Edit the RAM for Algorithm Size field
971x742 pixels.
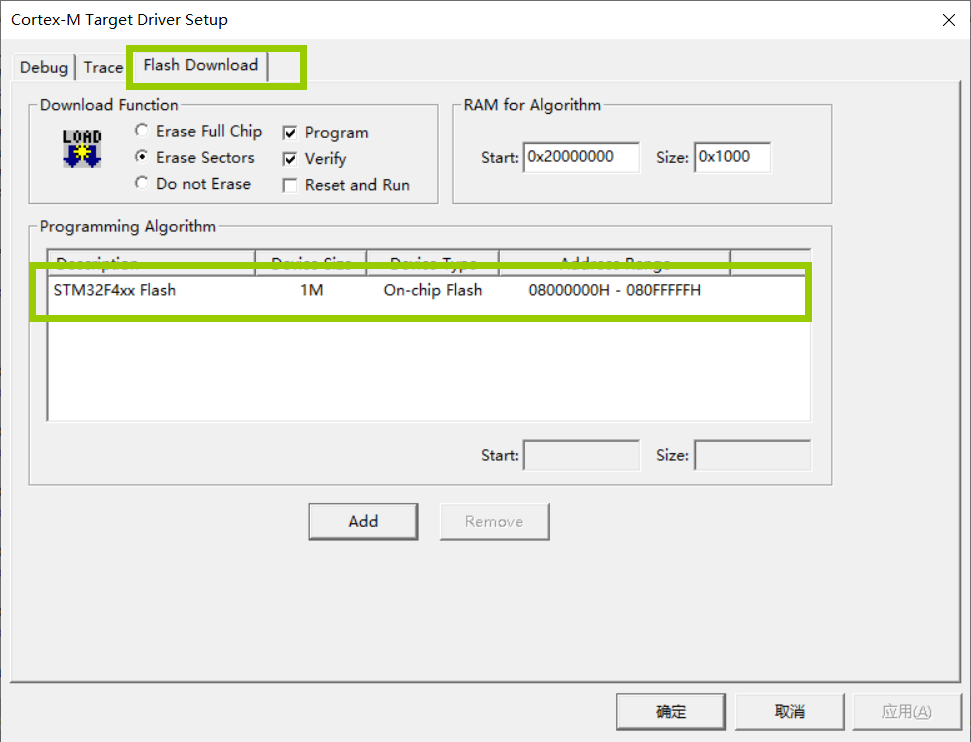click(732, 157)
